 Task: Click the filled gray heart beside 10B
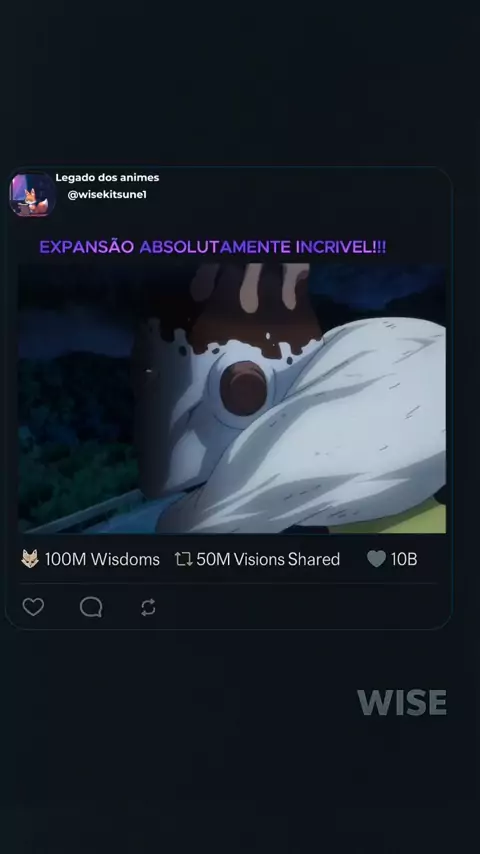pyautogui.click(x=376, y=559)
